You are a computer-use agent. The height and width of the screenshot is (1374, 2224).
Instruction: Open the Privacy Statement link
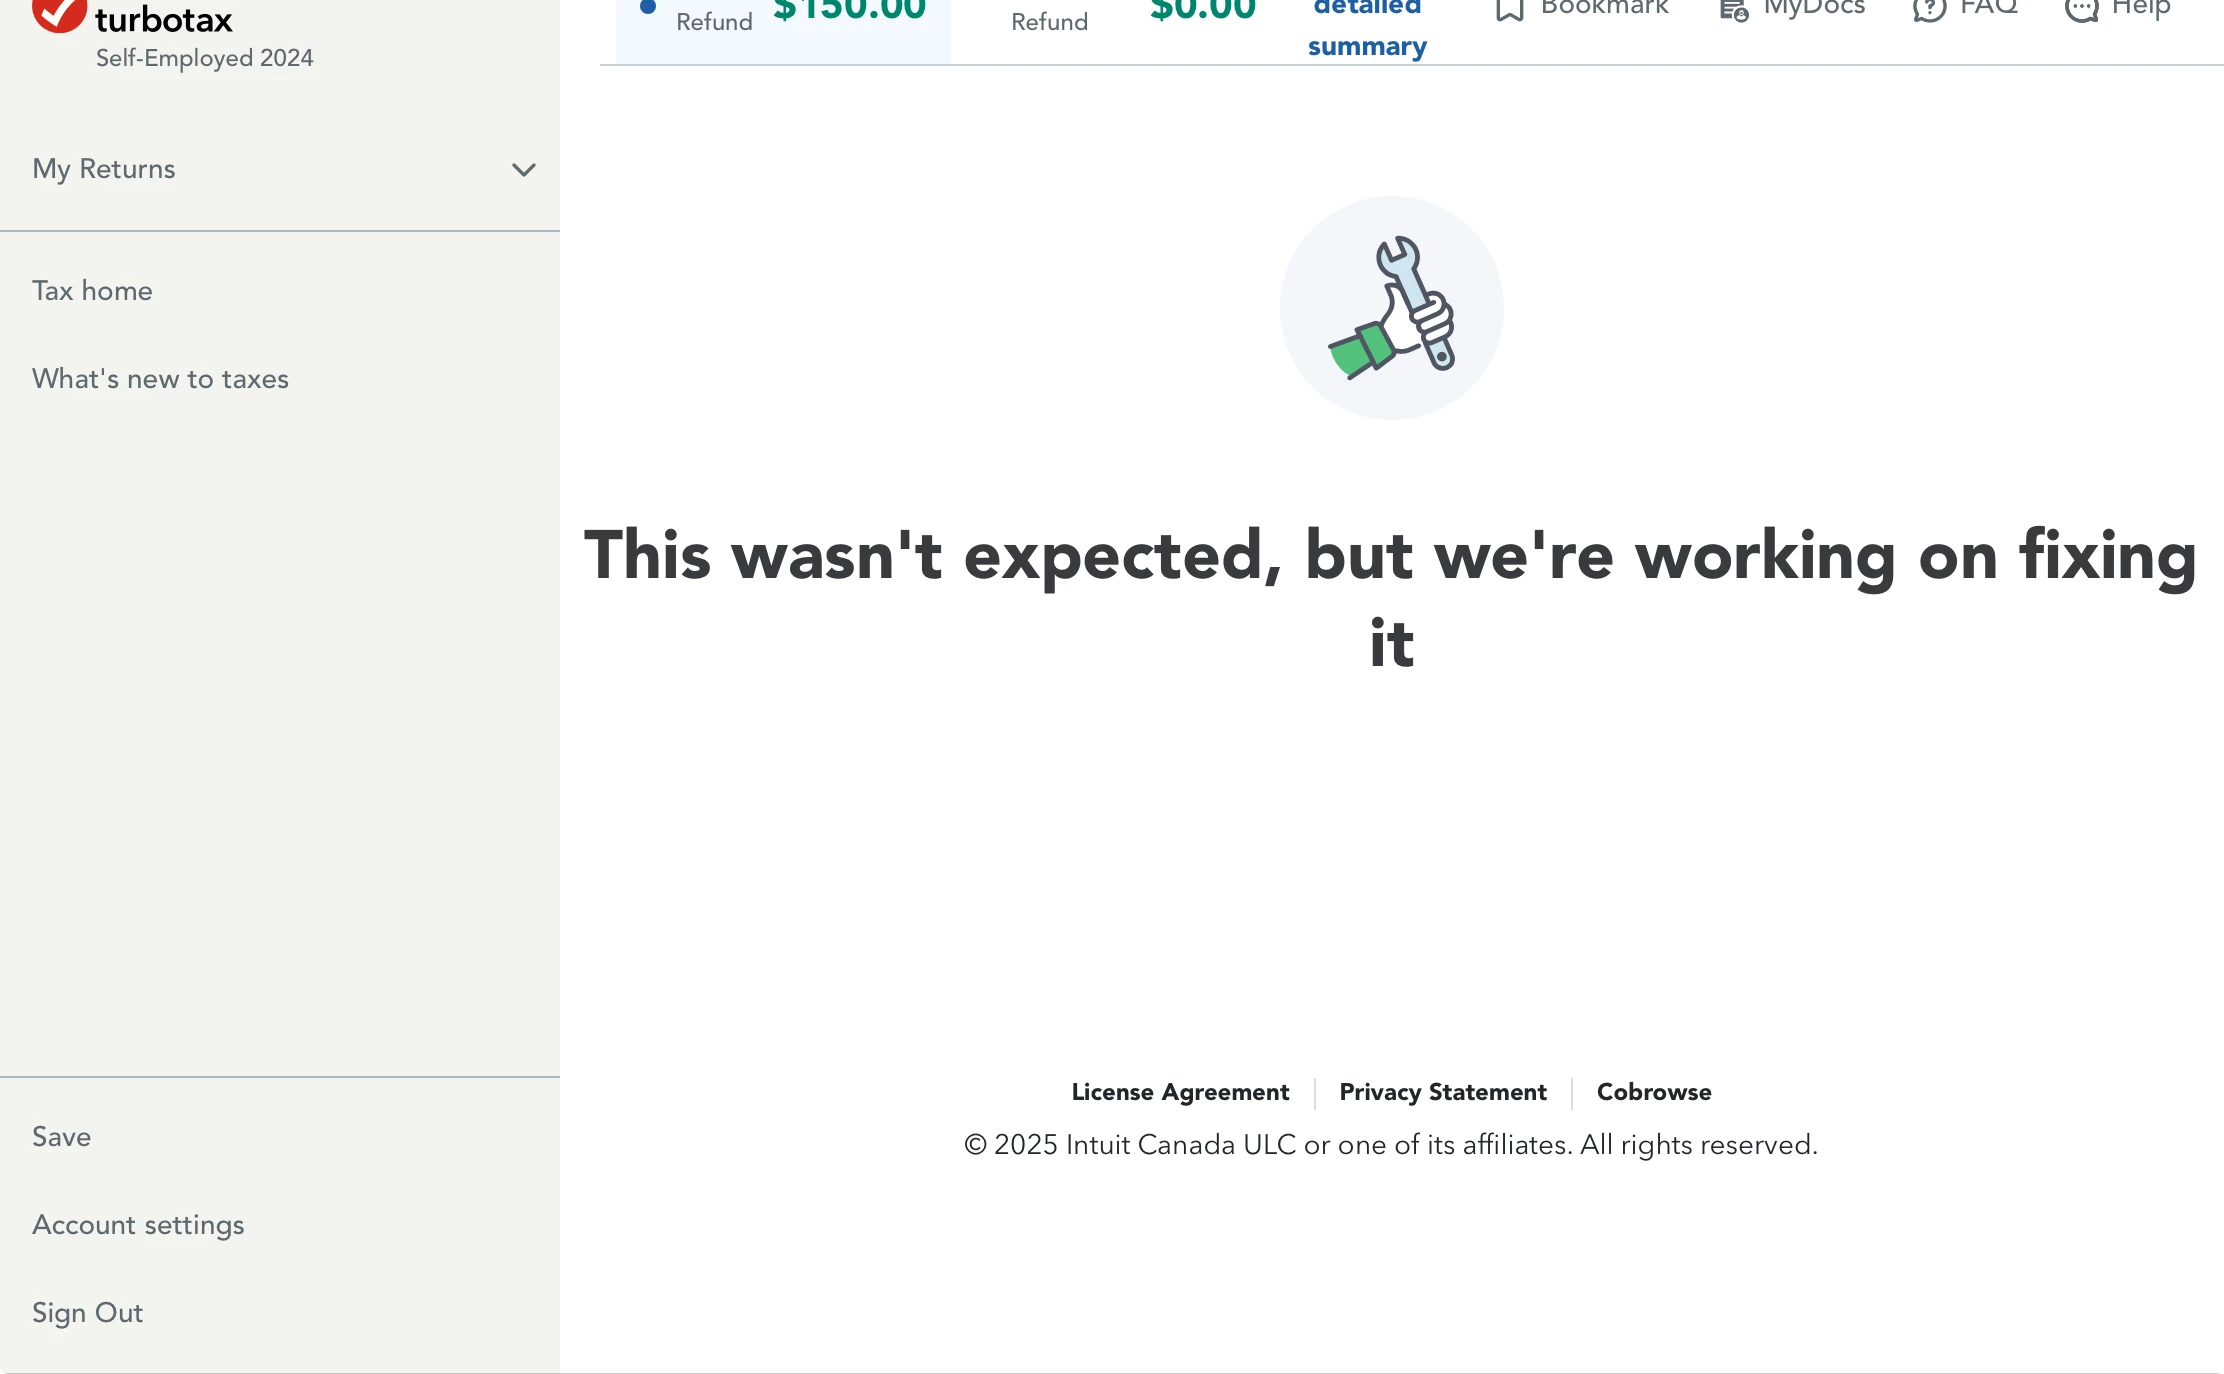[x=1442, y=1092]
